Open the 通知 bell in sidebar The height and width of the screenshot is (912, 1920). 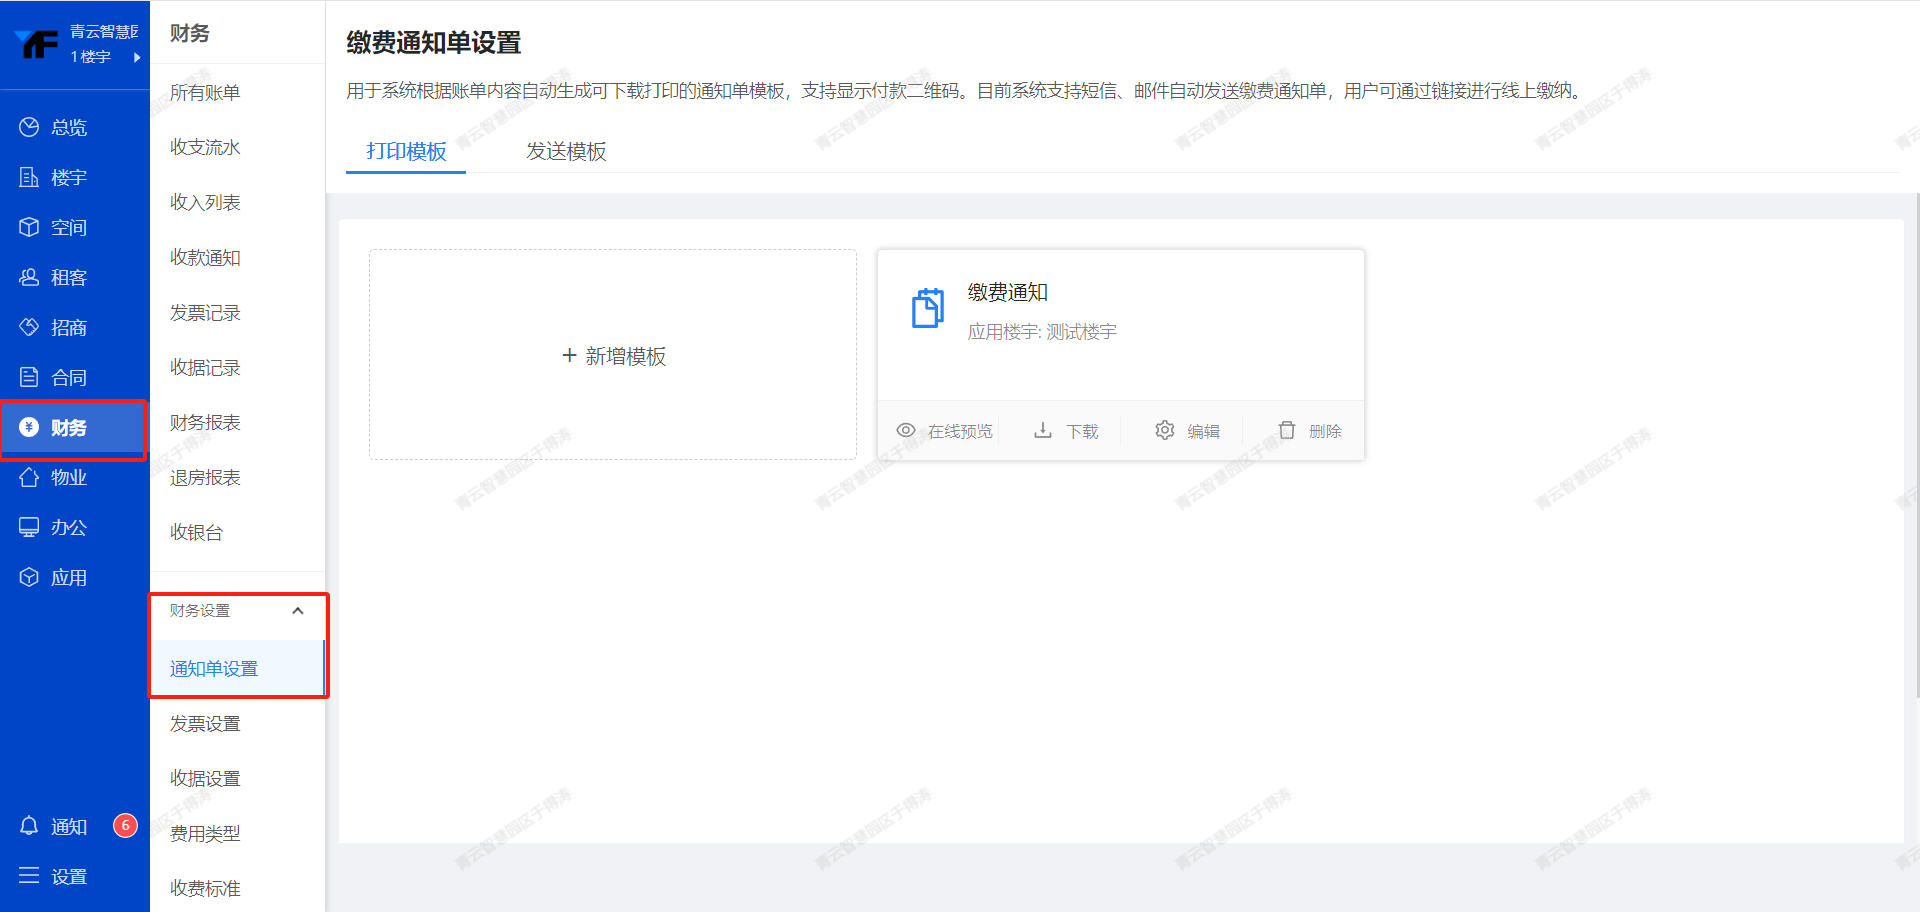(x=30, y=826)
